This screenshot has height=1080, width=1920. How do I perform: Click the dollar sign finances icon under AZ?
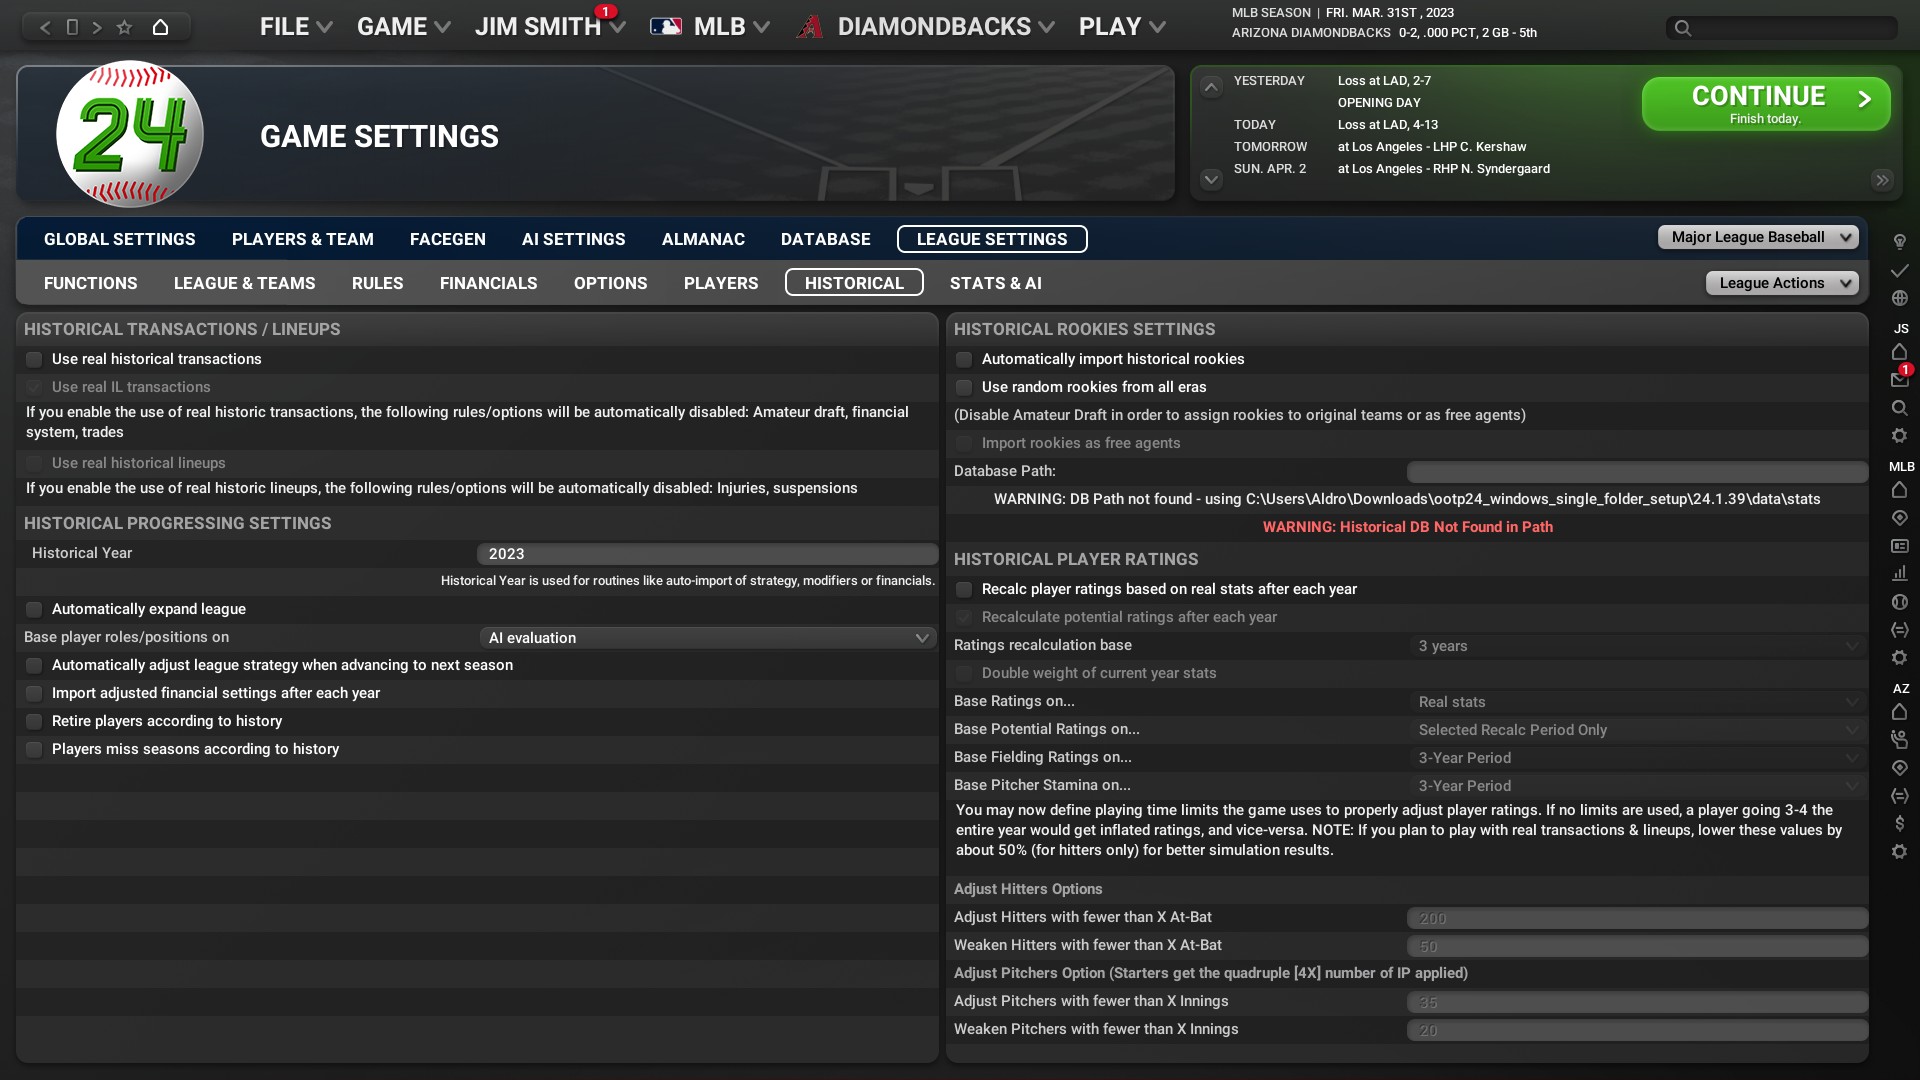click(x=1899, y=824)
